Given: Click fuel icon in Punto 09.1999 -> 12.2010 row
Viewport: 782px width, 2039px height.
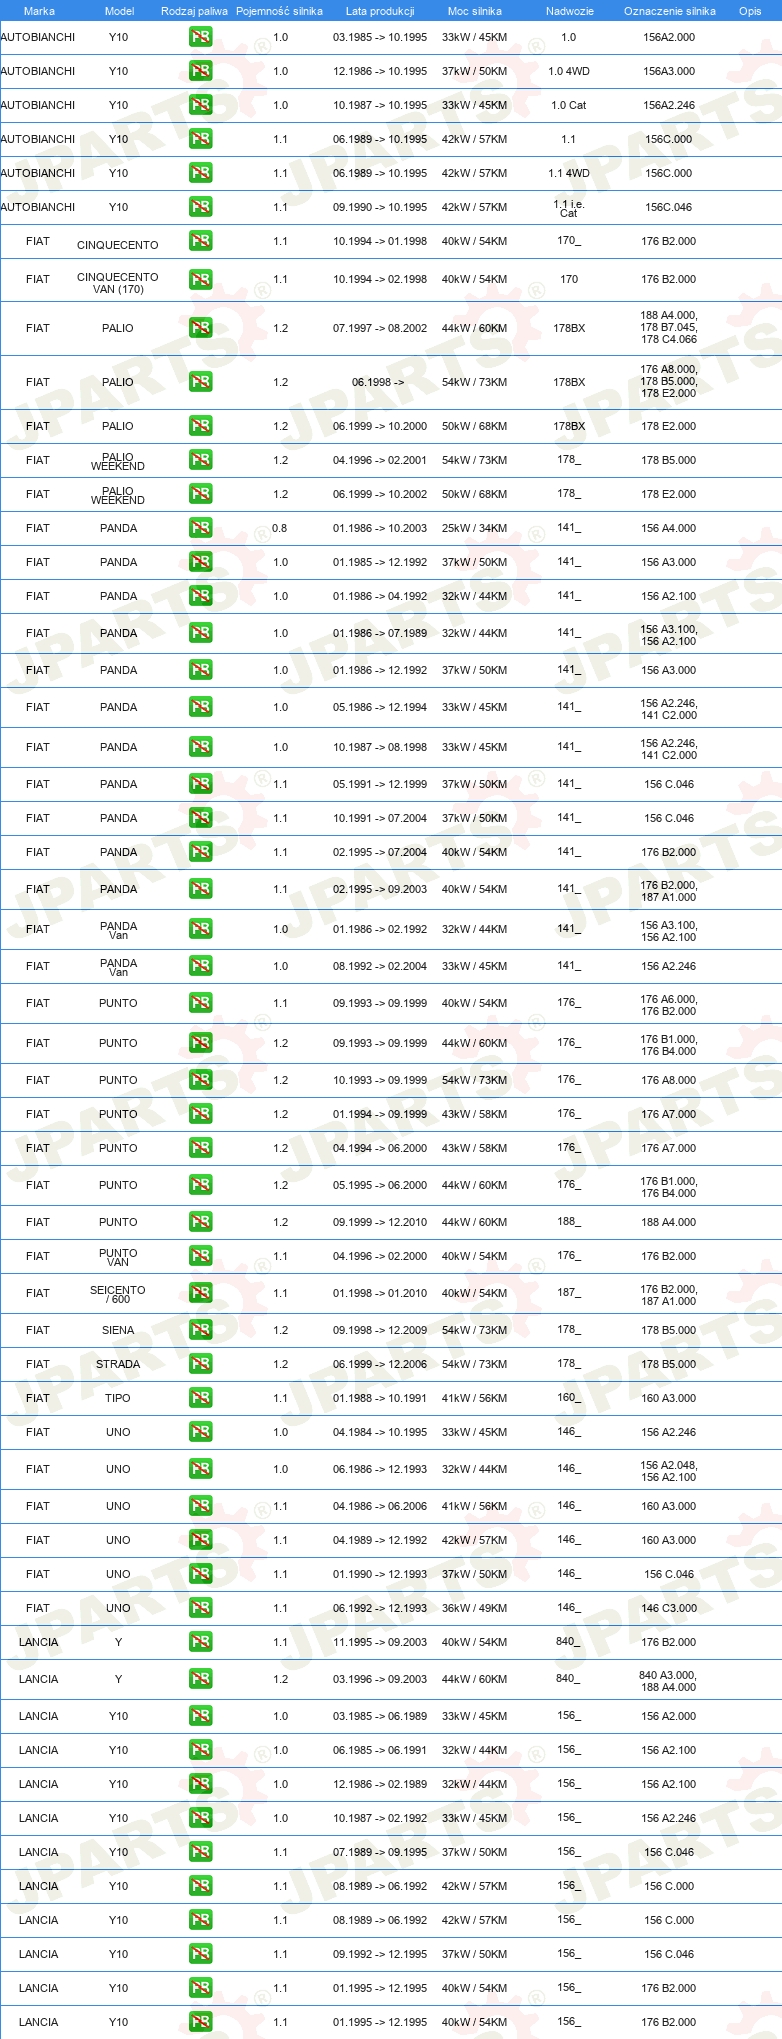Looking at the screenshot, I should point(200,1222).
